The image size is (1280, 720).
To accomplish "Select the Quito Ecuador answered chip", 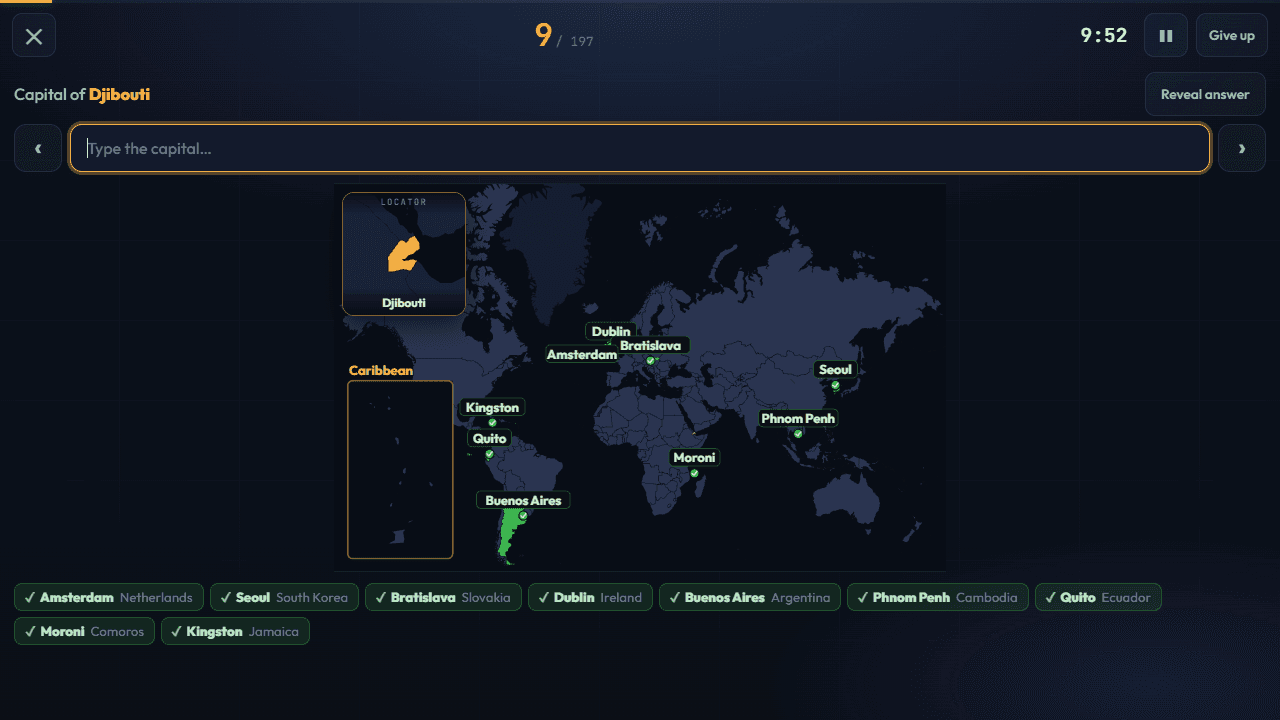I will 1098,597.
